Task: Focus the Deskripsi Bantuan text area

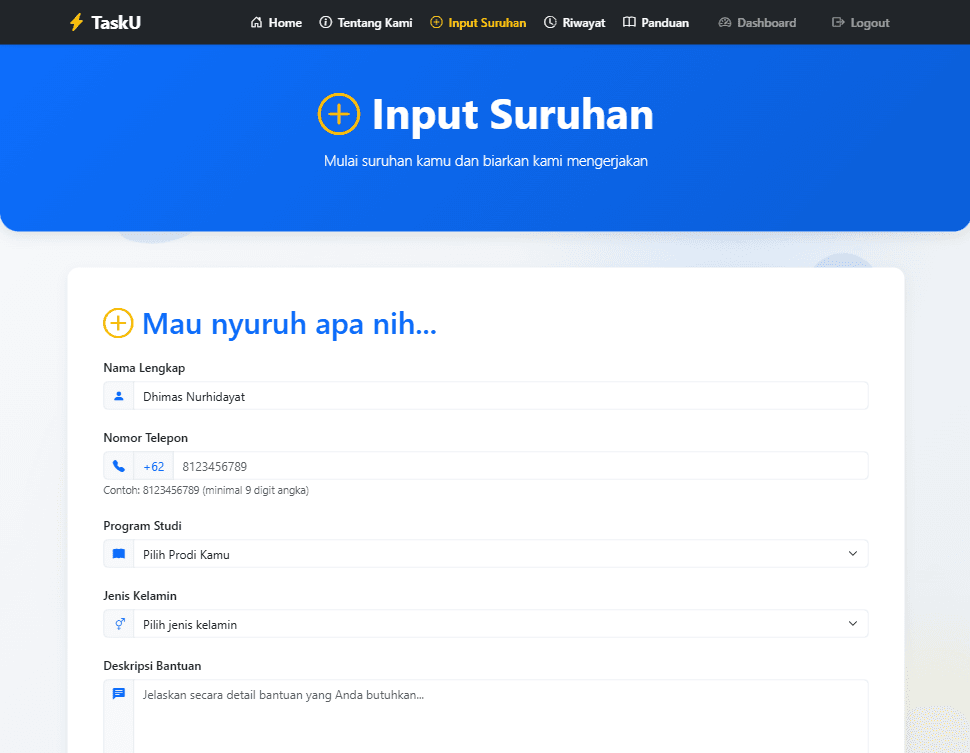Action: 500,716
